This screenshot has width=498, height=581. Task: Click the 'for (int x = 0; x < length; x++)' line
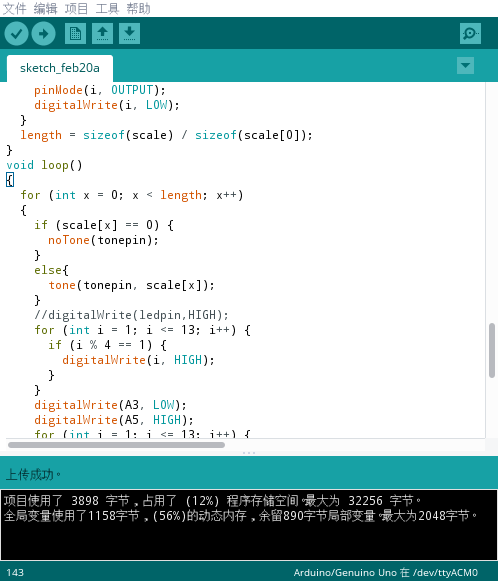pyautogui.click(x=132, y=195)
